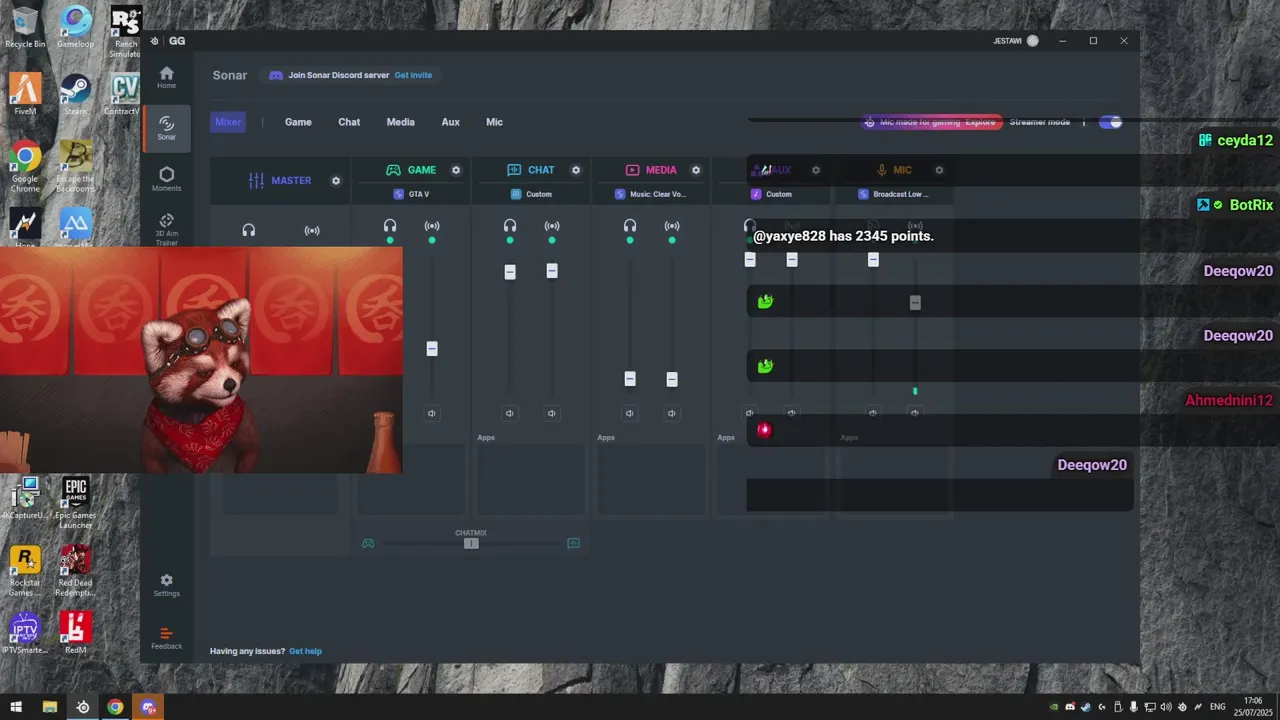Open Rockstar Games desktop shortcut
The width and height of the screenshot is (1280, 720).
[25, 571]
